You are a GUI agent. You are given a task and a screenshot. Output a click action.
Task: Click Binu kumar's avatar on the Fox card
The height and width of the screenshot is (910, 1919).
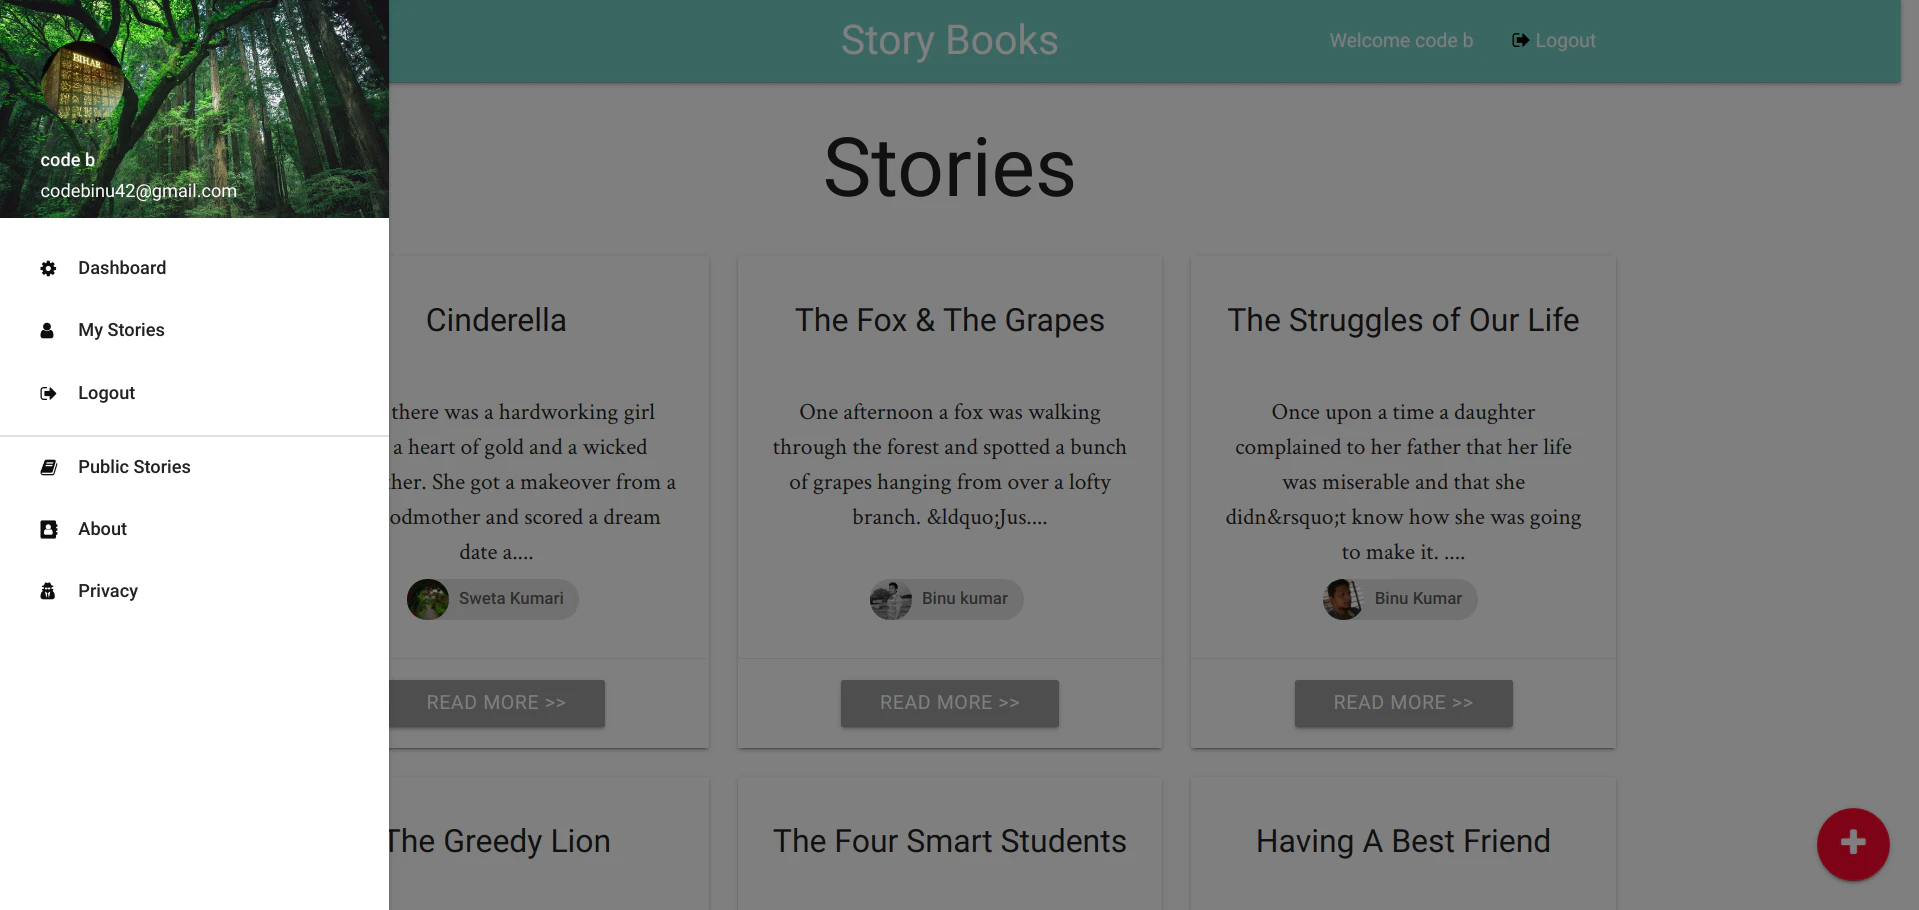point(890,599)
